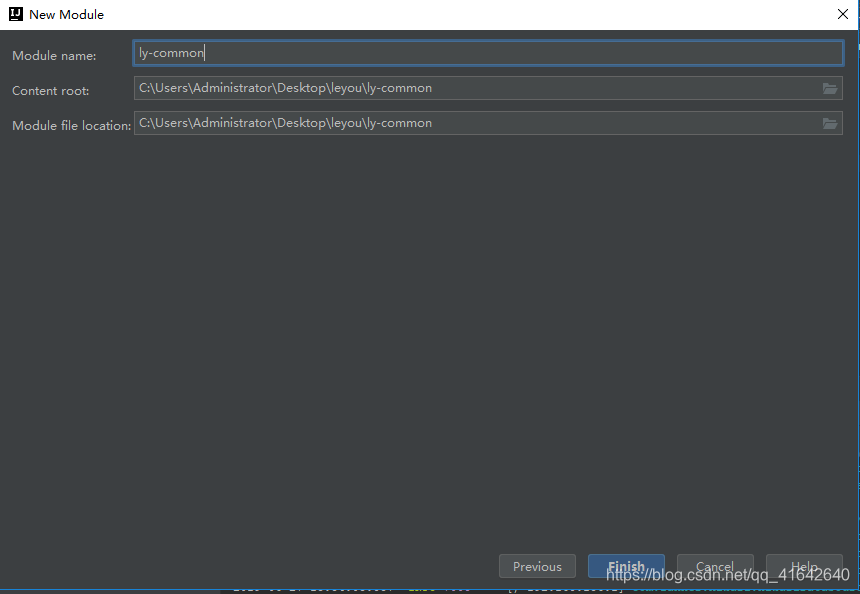Click the 'Content root:' label
Viewport: 860px width, 594px height.
point(50,91)
